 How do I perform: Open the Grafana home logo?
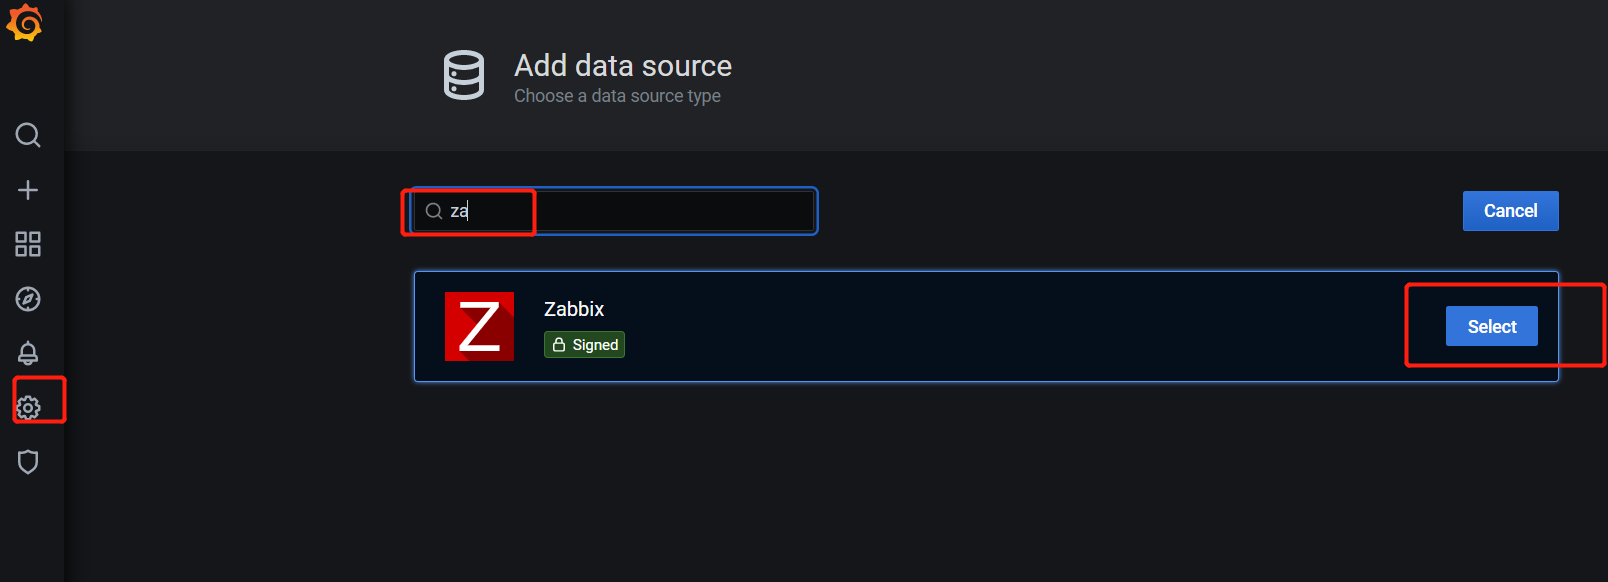coord(25,23)
